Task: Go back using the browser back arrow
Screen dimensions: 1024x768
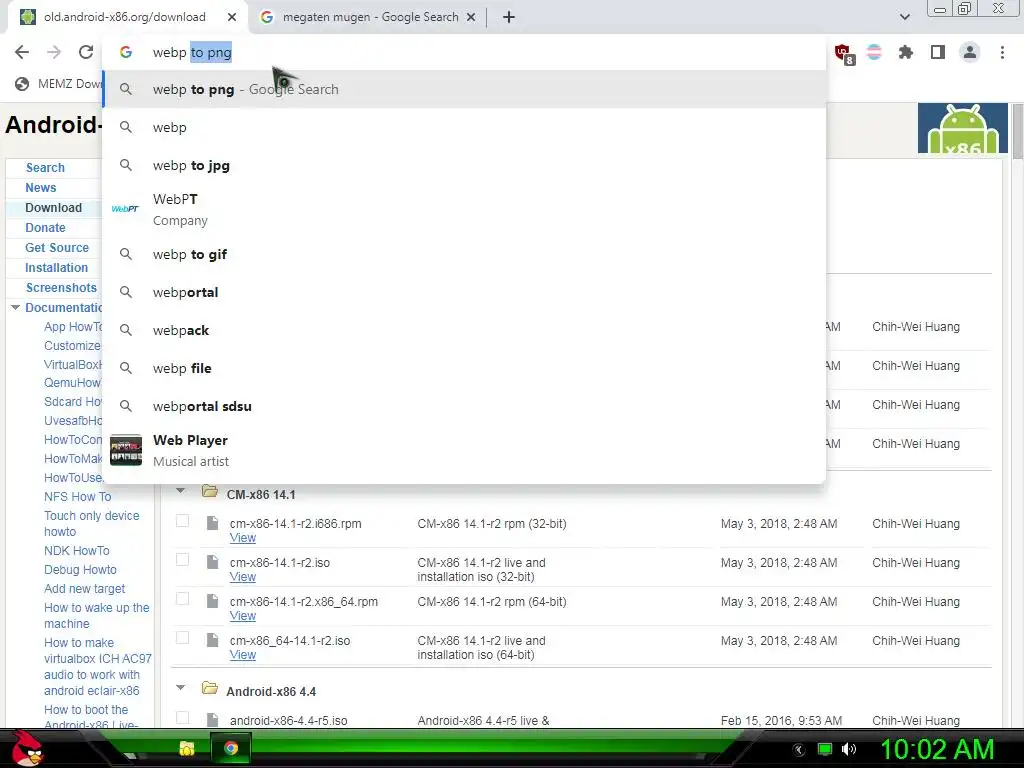Action: click(x=22, y=52)
